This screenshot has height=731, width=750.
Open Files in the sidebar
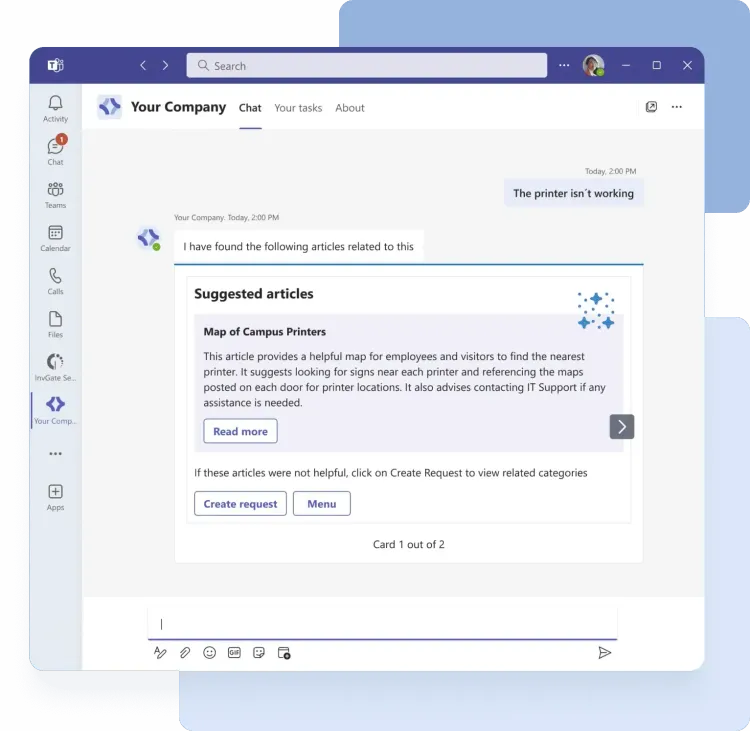55,323
